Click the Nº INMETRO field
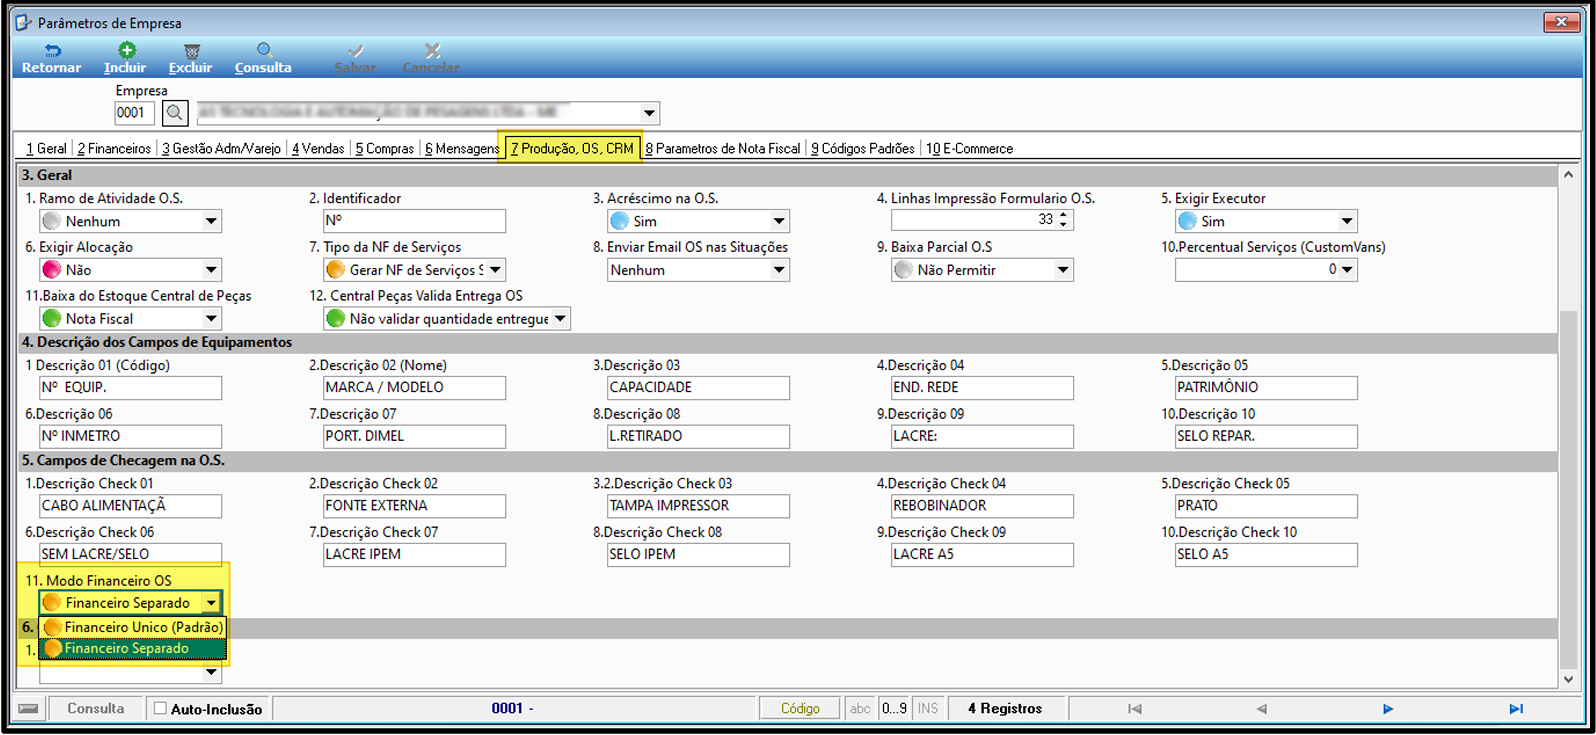The image size is (1596, 735). coord(130,437)
